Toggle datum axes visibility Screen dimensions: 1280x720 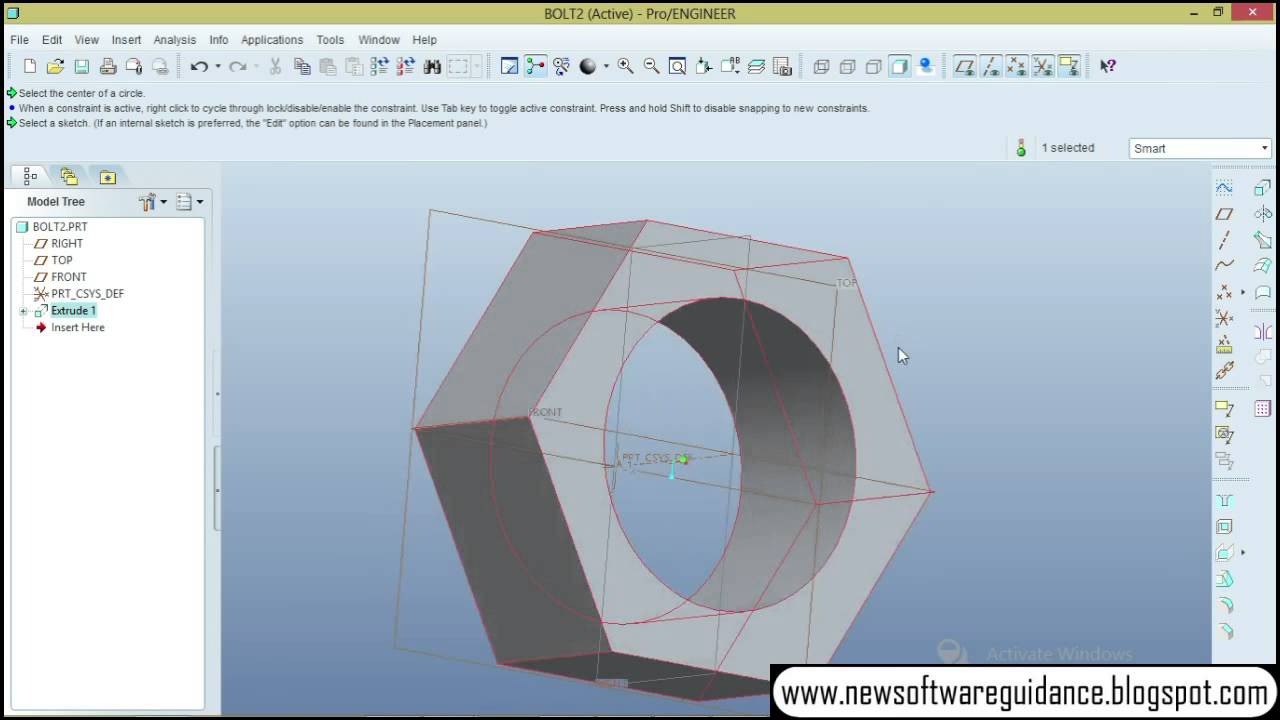(x=991, y=66)
